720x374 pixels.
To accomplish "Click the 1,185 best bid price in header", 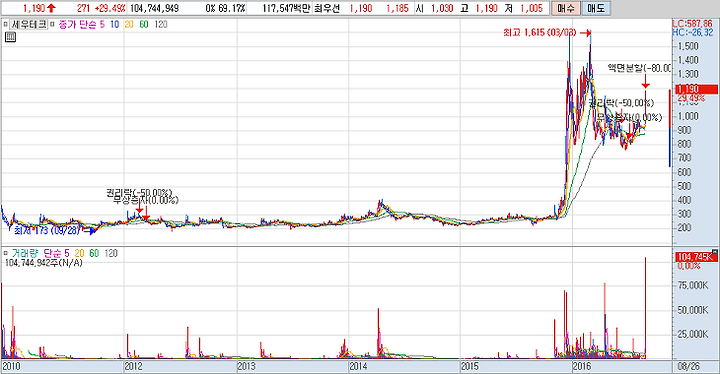I will [398, 8].
